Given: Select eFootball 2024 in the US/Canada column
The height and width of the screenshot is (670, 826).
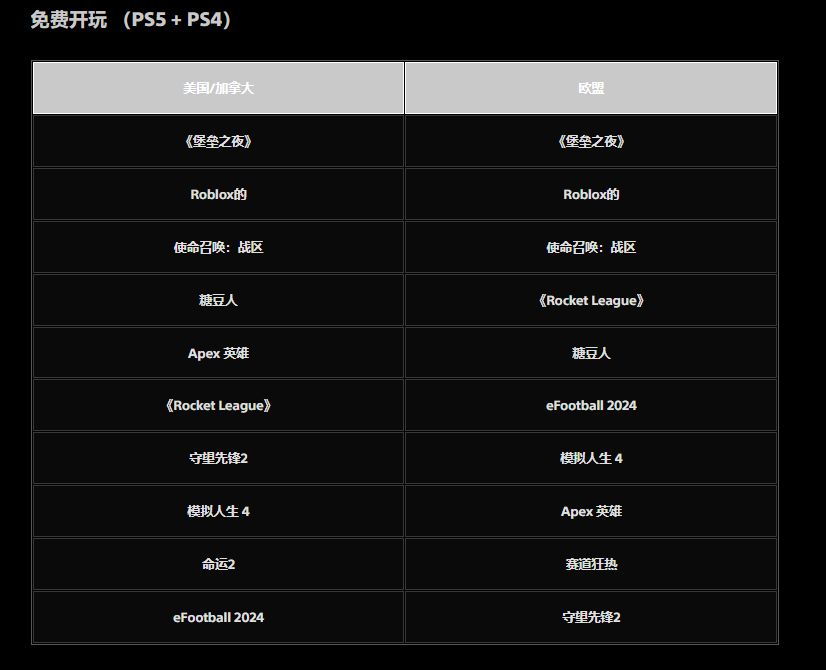Looking at the screenshot, I should coord(218,617).
